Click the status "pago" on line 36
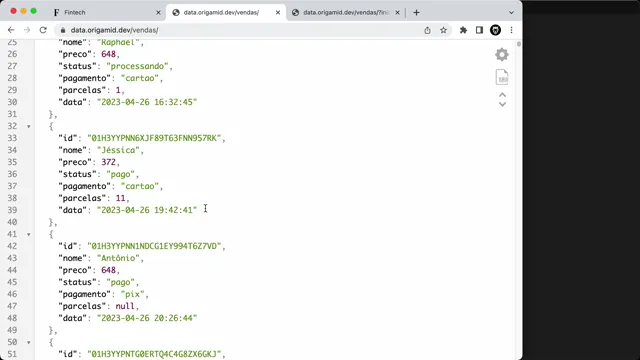This screenshot has width=640, height=360. (120, 174)
